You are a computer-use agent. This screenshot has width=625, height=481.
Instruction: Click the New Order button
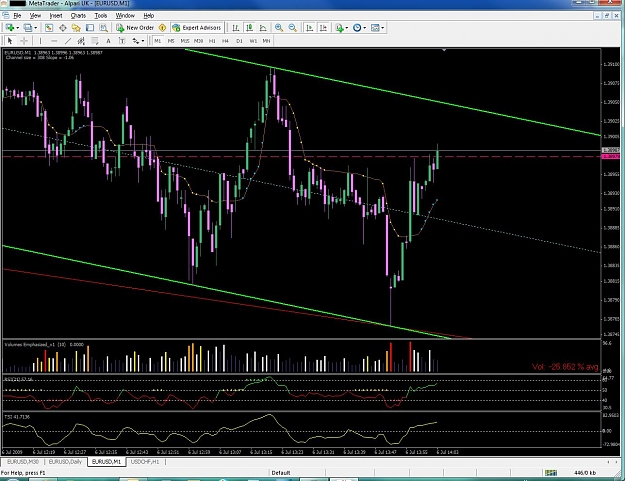click(135, 28)
